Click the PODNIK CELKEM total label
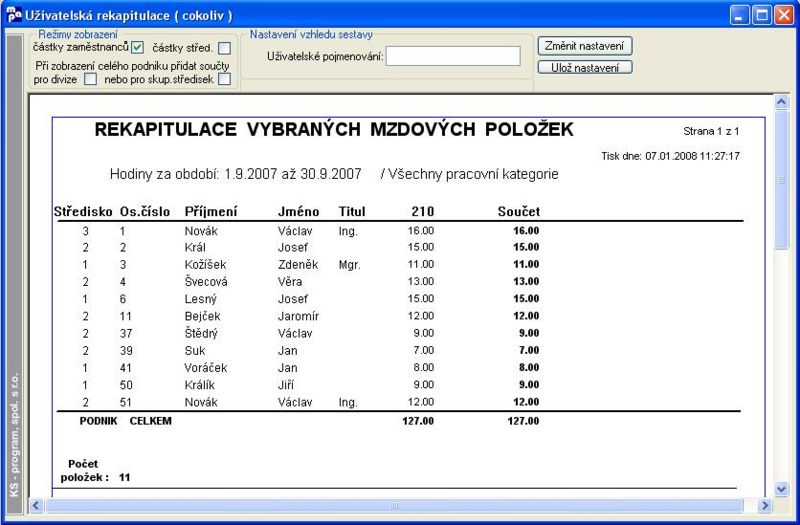Viewport: 800px width, 525px height. pyautogui.click(x=126, y=421)
